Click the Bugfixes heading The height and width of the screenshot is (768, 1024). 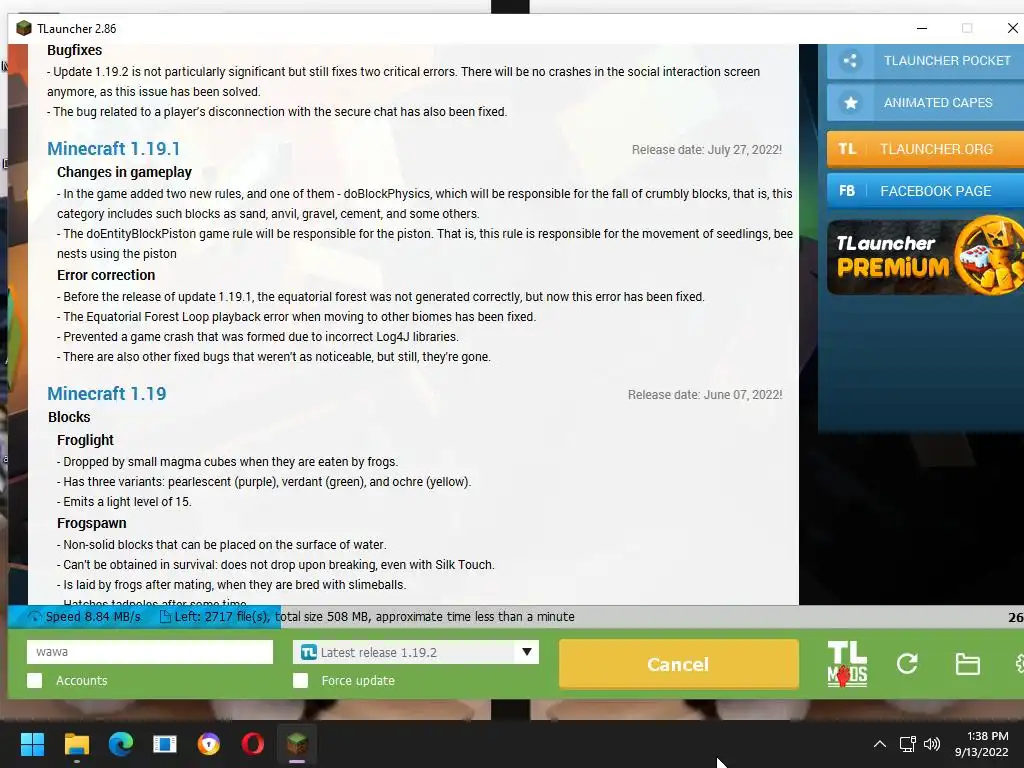(74, 50)
